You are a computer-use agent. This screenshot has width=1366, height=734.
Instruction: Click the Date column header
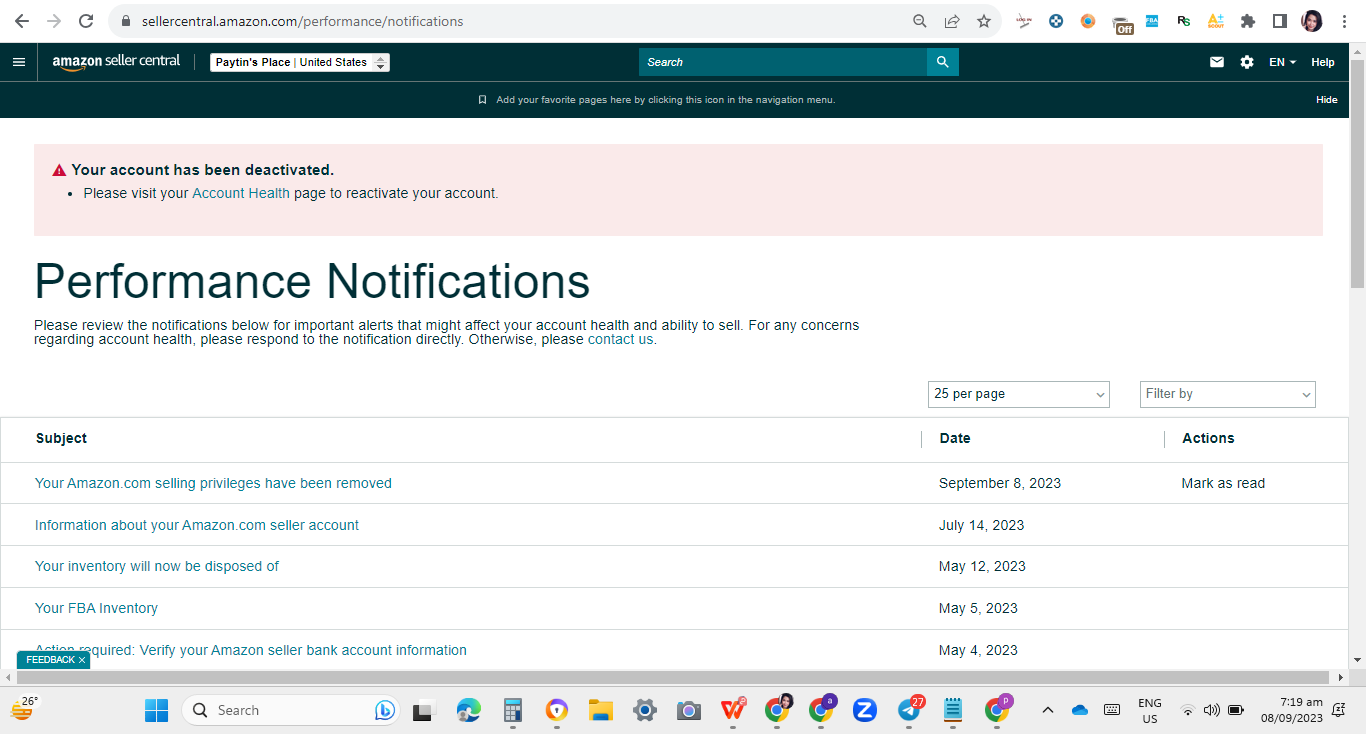(x=955, y=438)
